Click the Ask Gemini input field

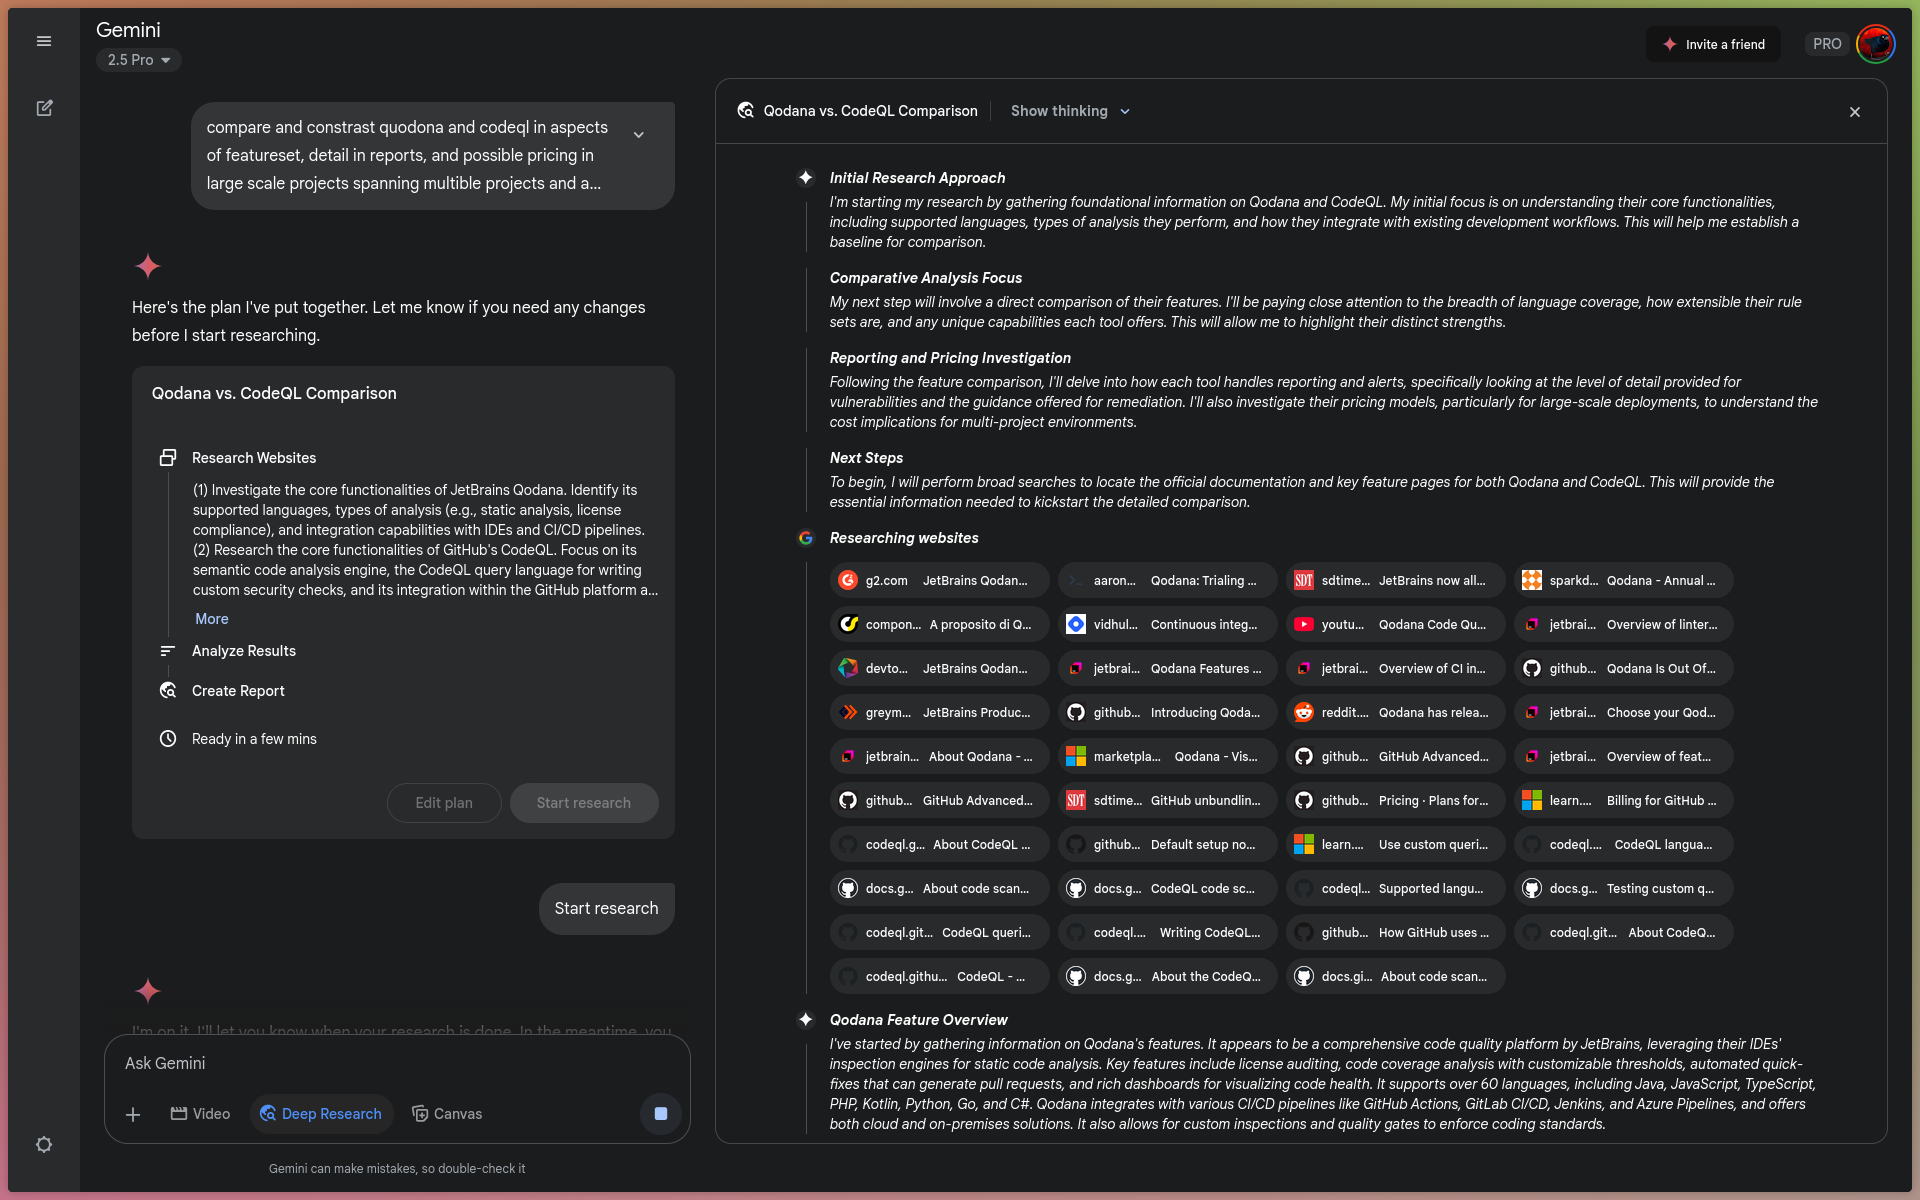coord(397,1063)
